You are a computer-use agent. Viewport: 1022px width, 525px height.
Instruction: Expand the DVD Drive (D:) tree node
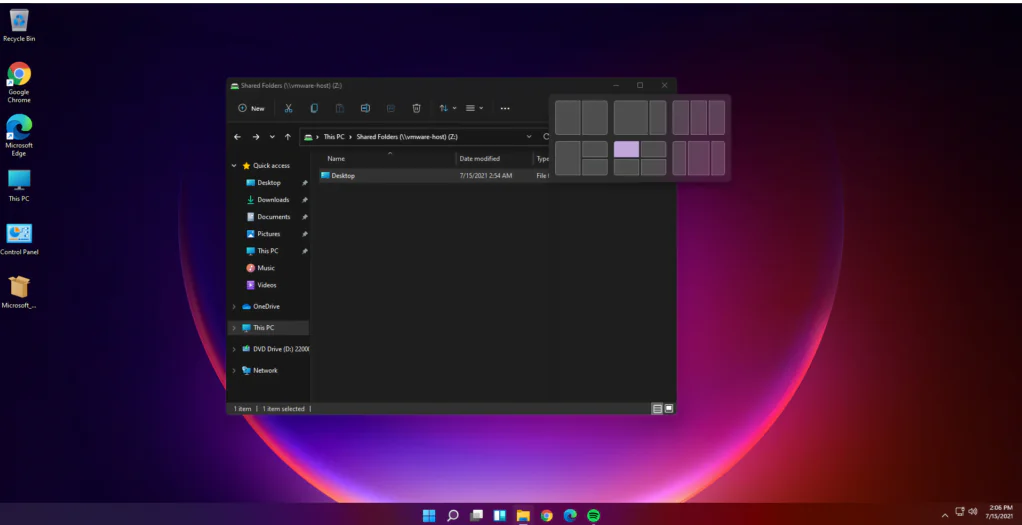[234, 350]
